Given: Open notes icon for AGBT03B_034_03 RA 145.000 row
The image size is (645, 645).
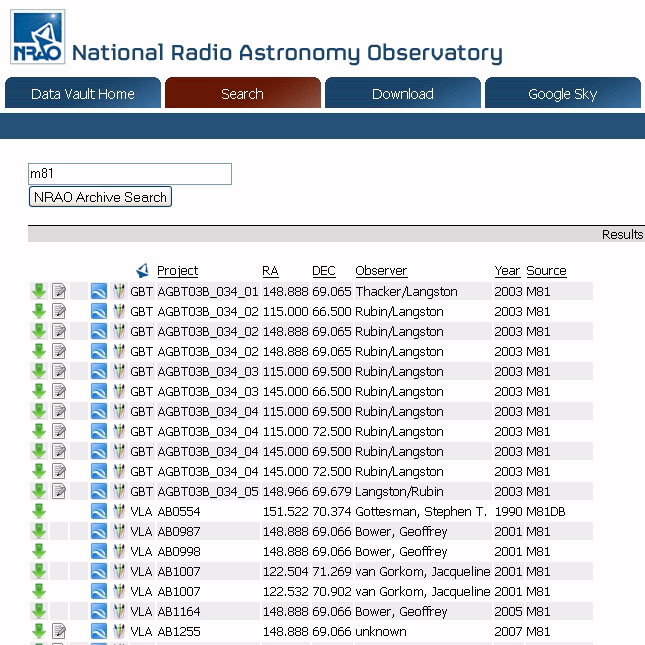Looking at the screenshot, I should pos(59,391).
